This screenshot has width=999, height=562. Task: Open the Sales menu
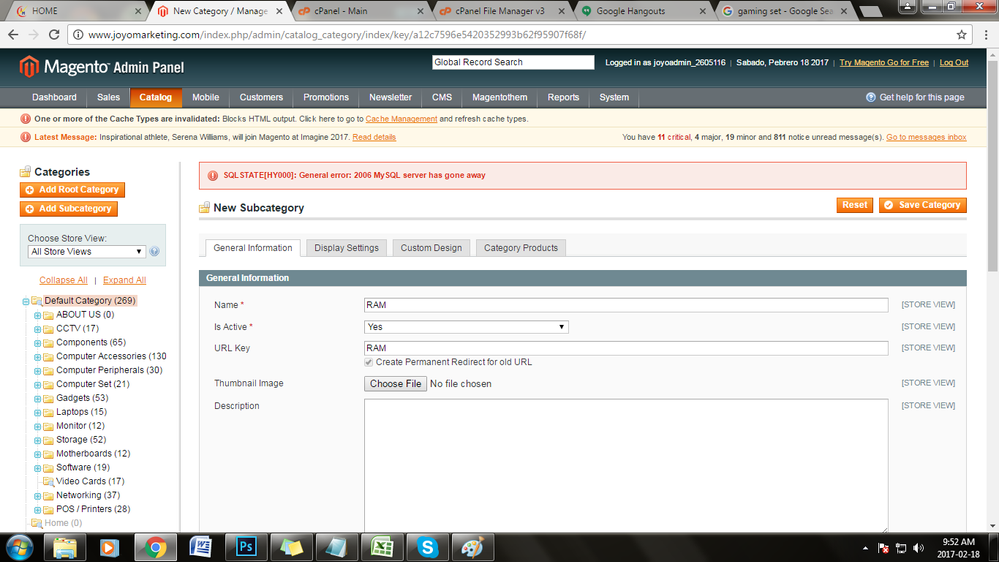click(108, 97)
